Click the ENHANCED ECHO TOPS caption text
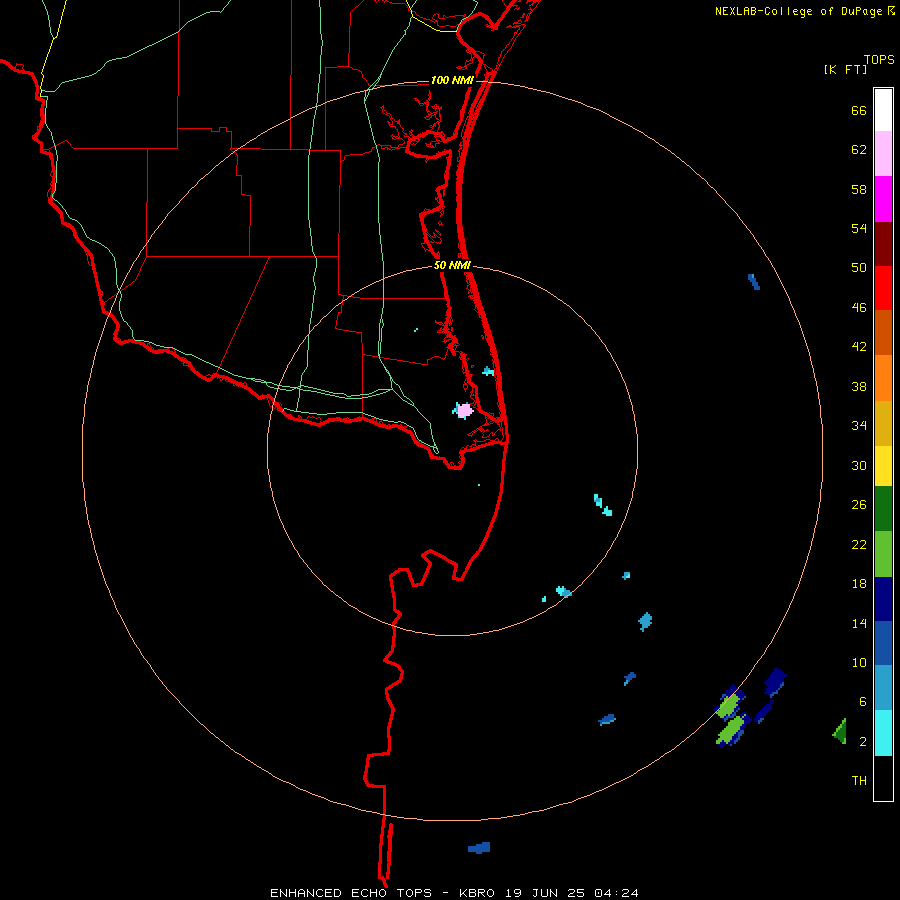Image resolution: width=900 pixels, height=900 pixels. (x=351, y=893)
